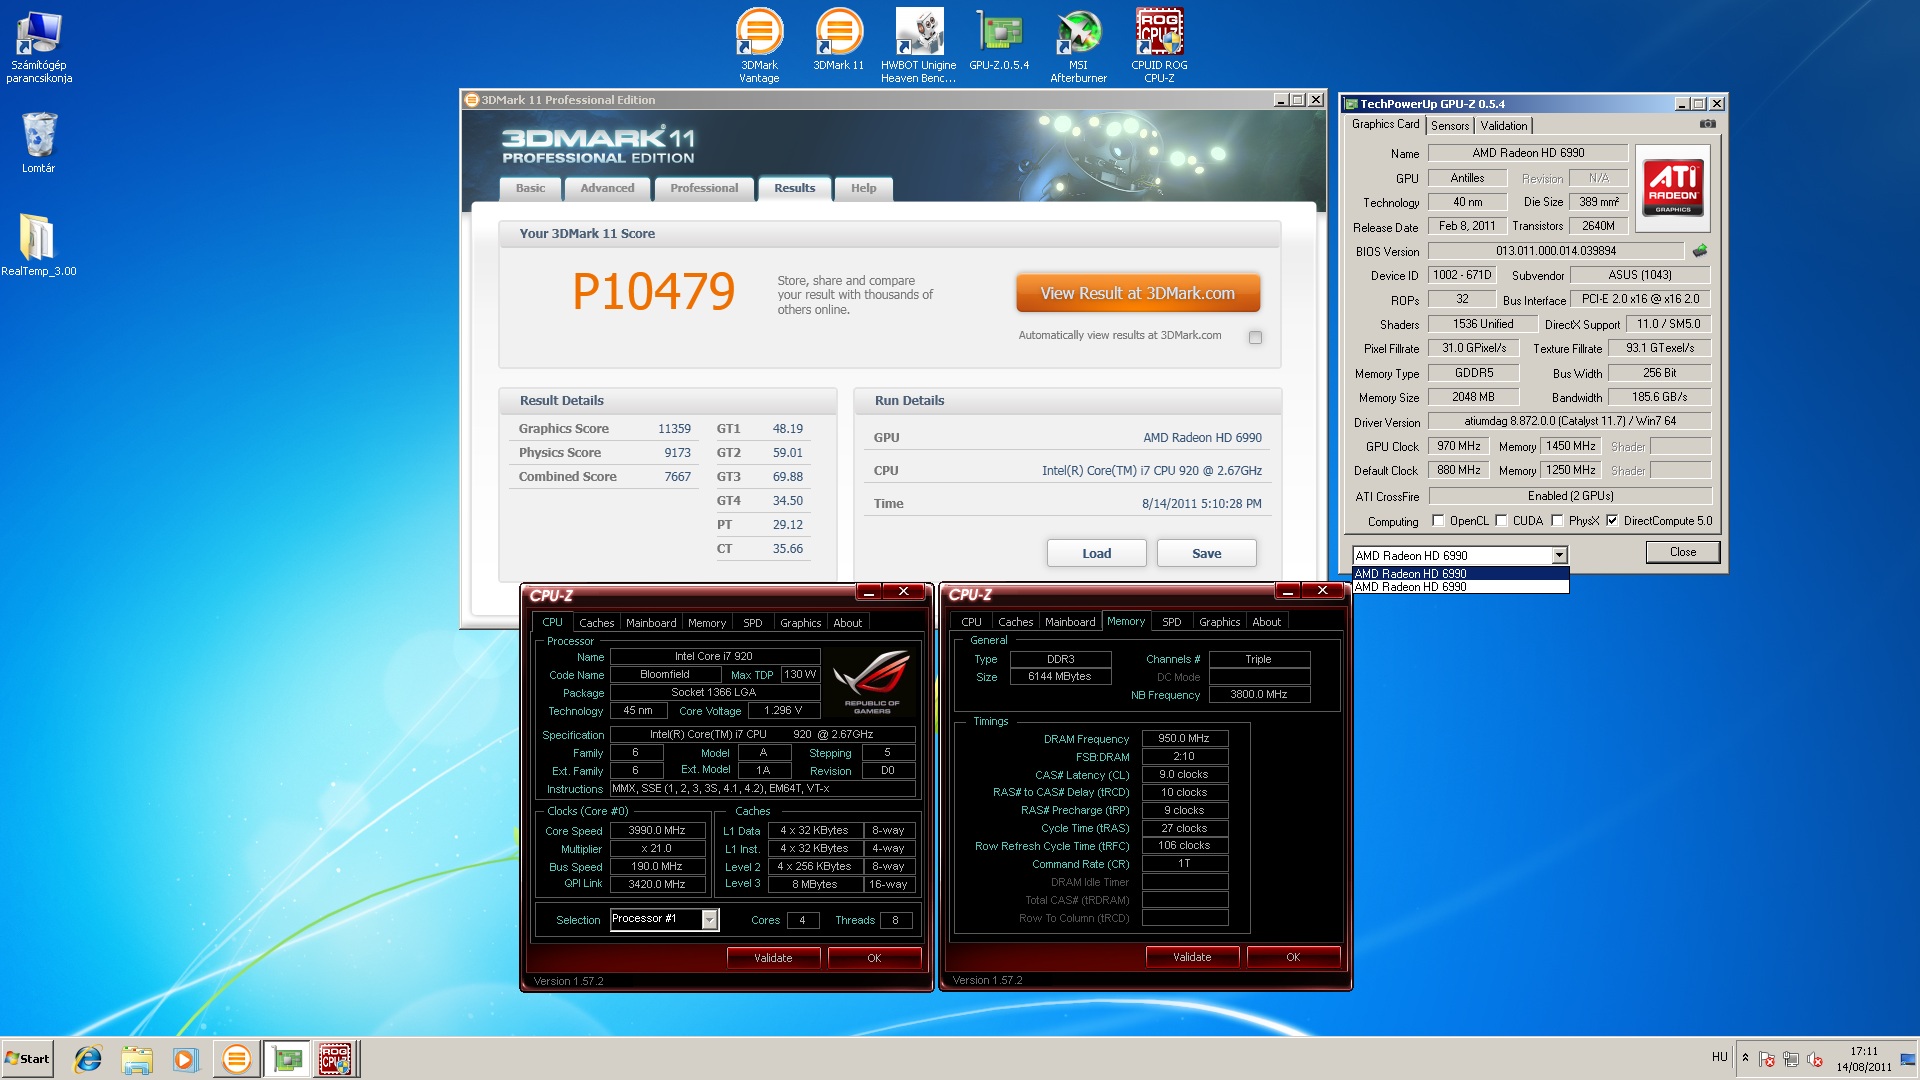Open the 3DMark Vantage desktop shortcut

pos(759,34)
